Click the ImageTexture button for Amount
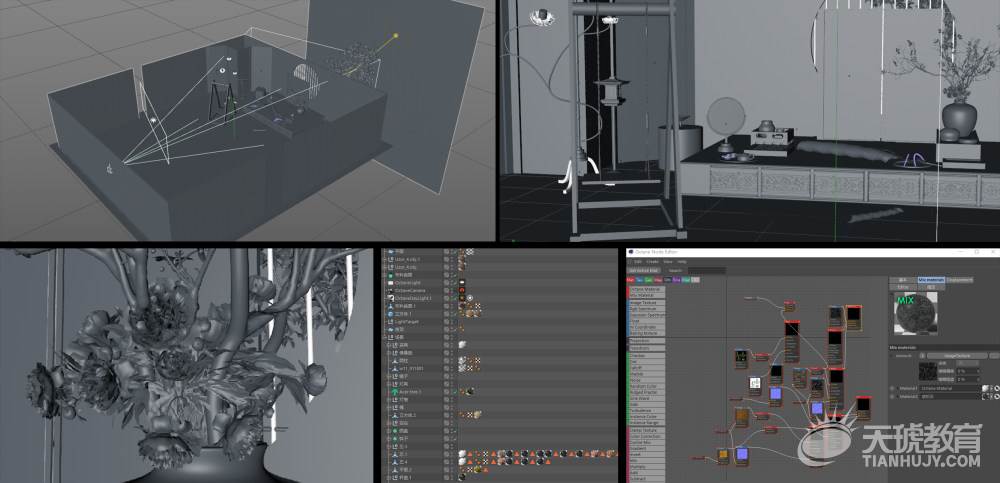 coord(957,356)
